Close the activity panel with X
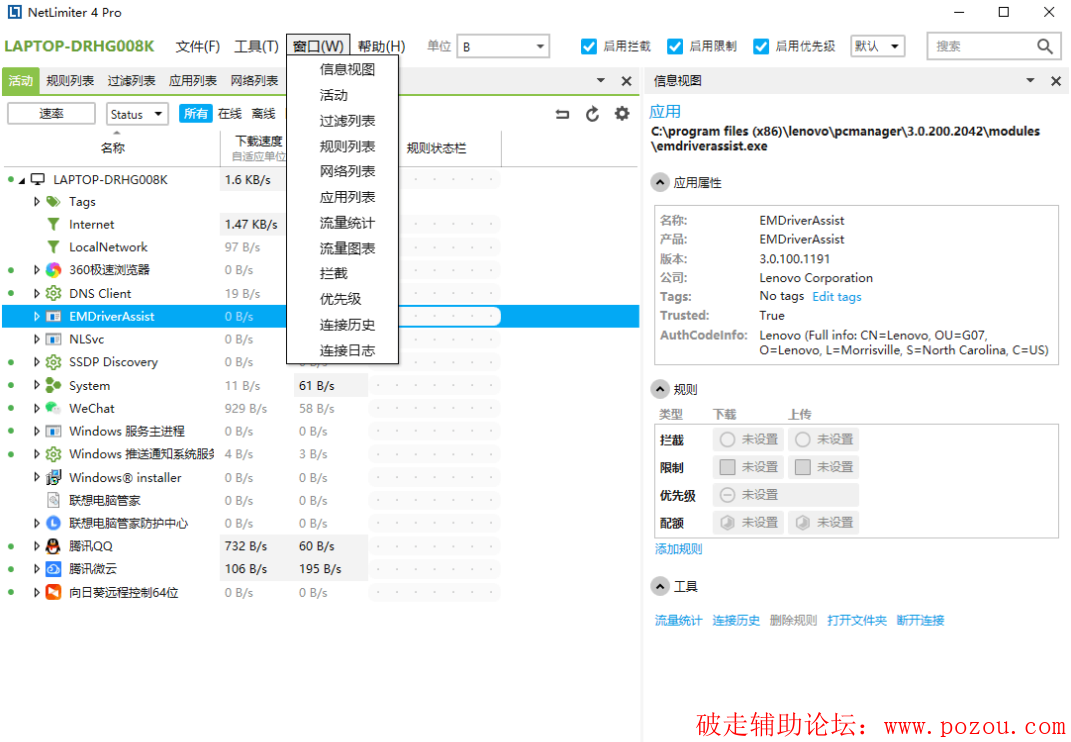The image size is (1071, 742). click(x=626, y=81)
